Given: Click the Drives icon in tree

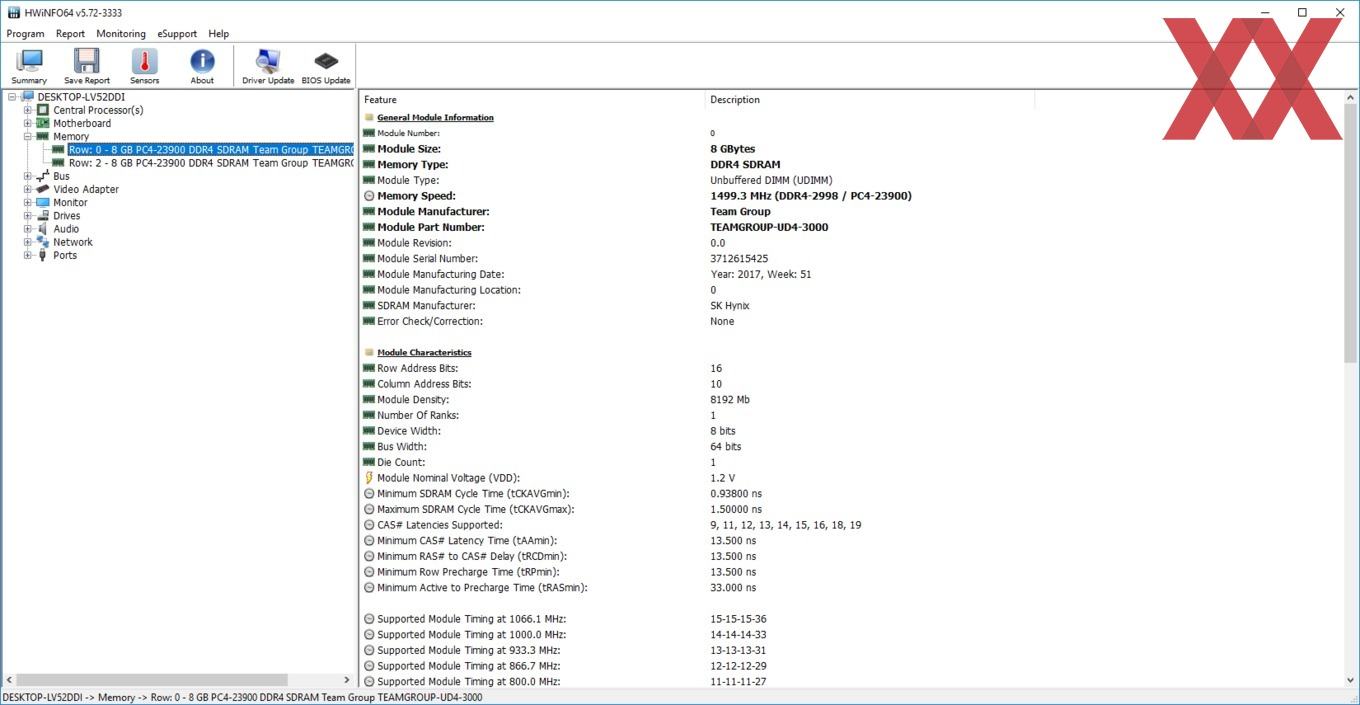Looking at the screenshot, I should pos(43,215).
